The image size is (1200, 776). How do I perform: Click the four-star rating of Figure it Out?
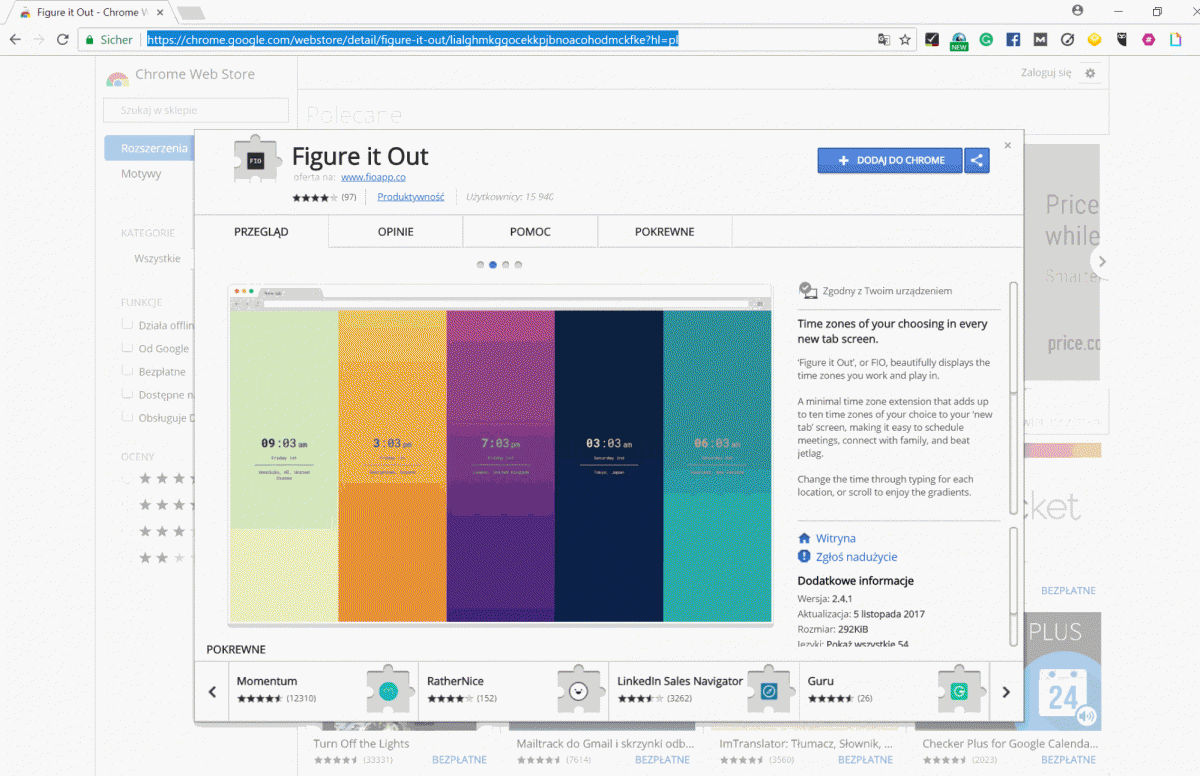(315, 197)
